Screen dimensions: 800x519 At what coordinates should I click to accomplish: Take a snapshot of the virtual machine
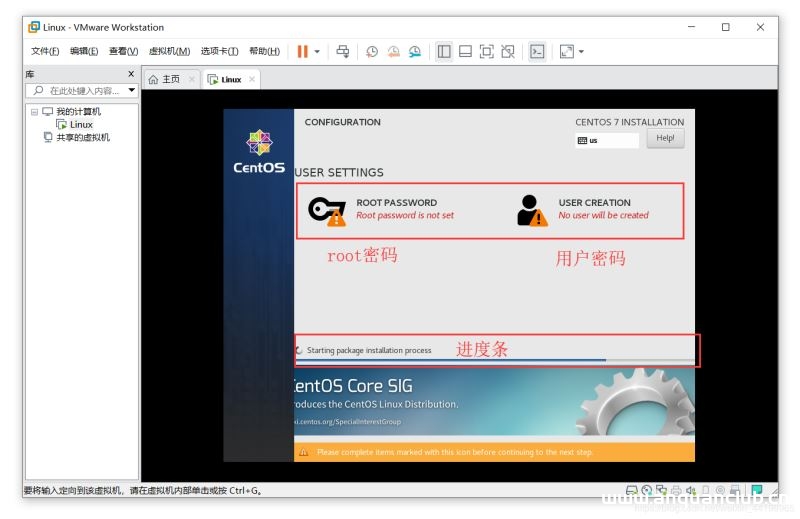(372, 51)
